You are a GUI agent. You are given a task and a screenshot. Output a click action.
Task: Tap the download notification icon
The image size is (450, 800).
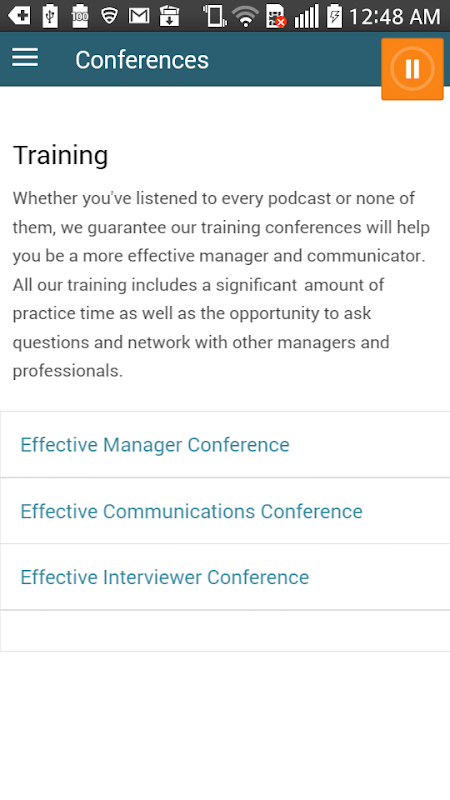(169, 16)
